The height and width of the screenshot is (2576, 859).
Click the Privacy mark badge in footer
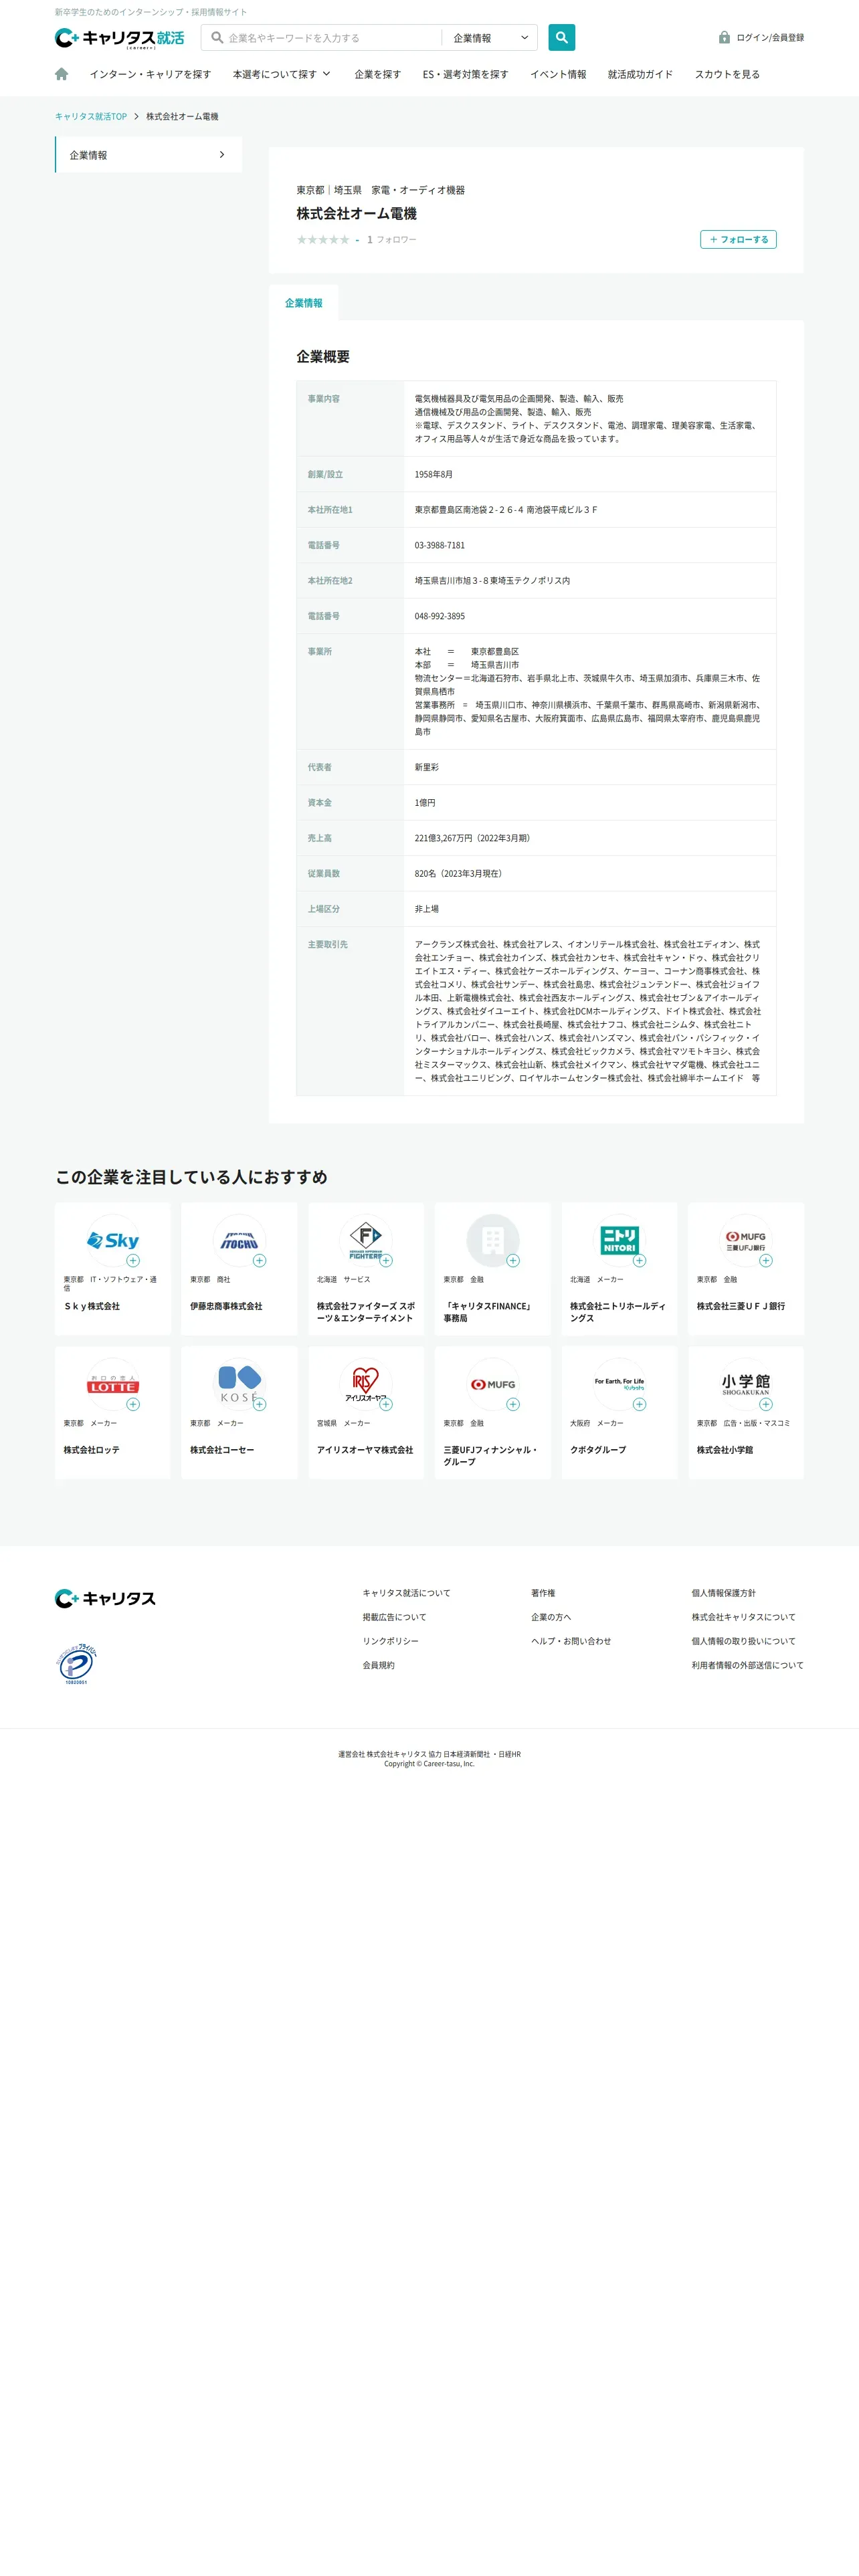pos(76,1665)
